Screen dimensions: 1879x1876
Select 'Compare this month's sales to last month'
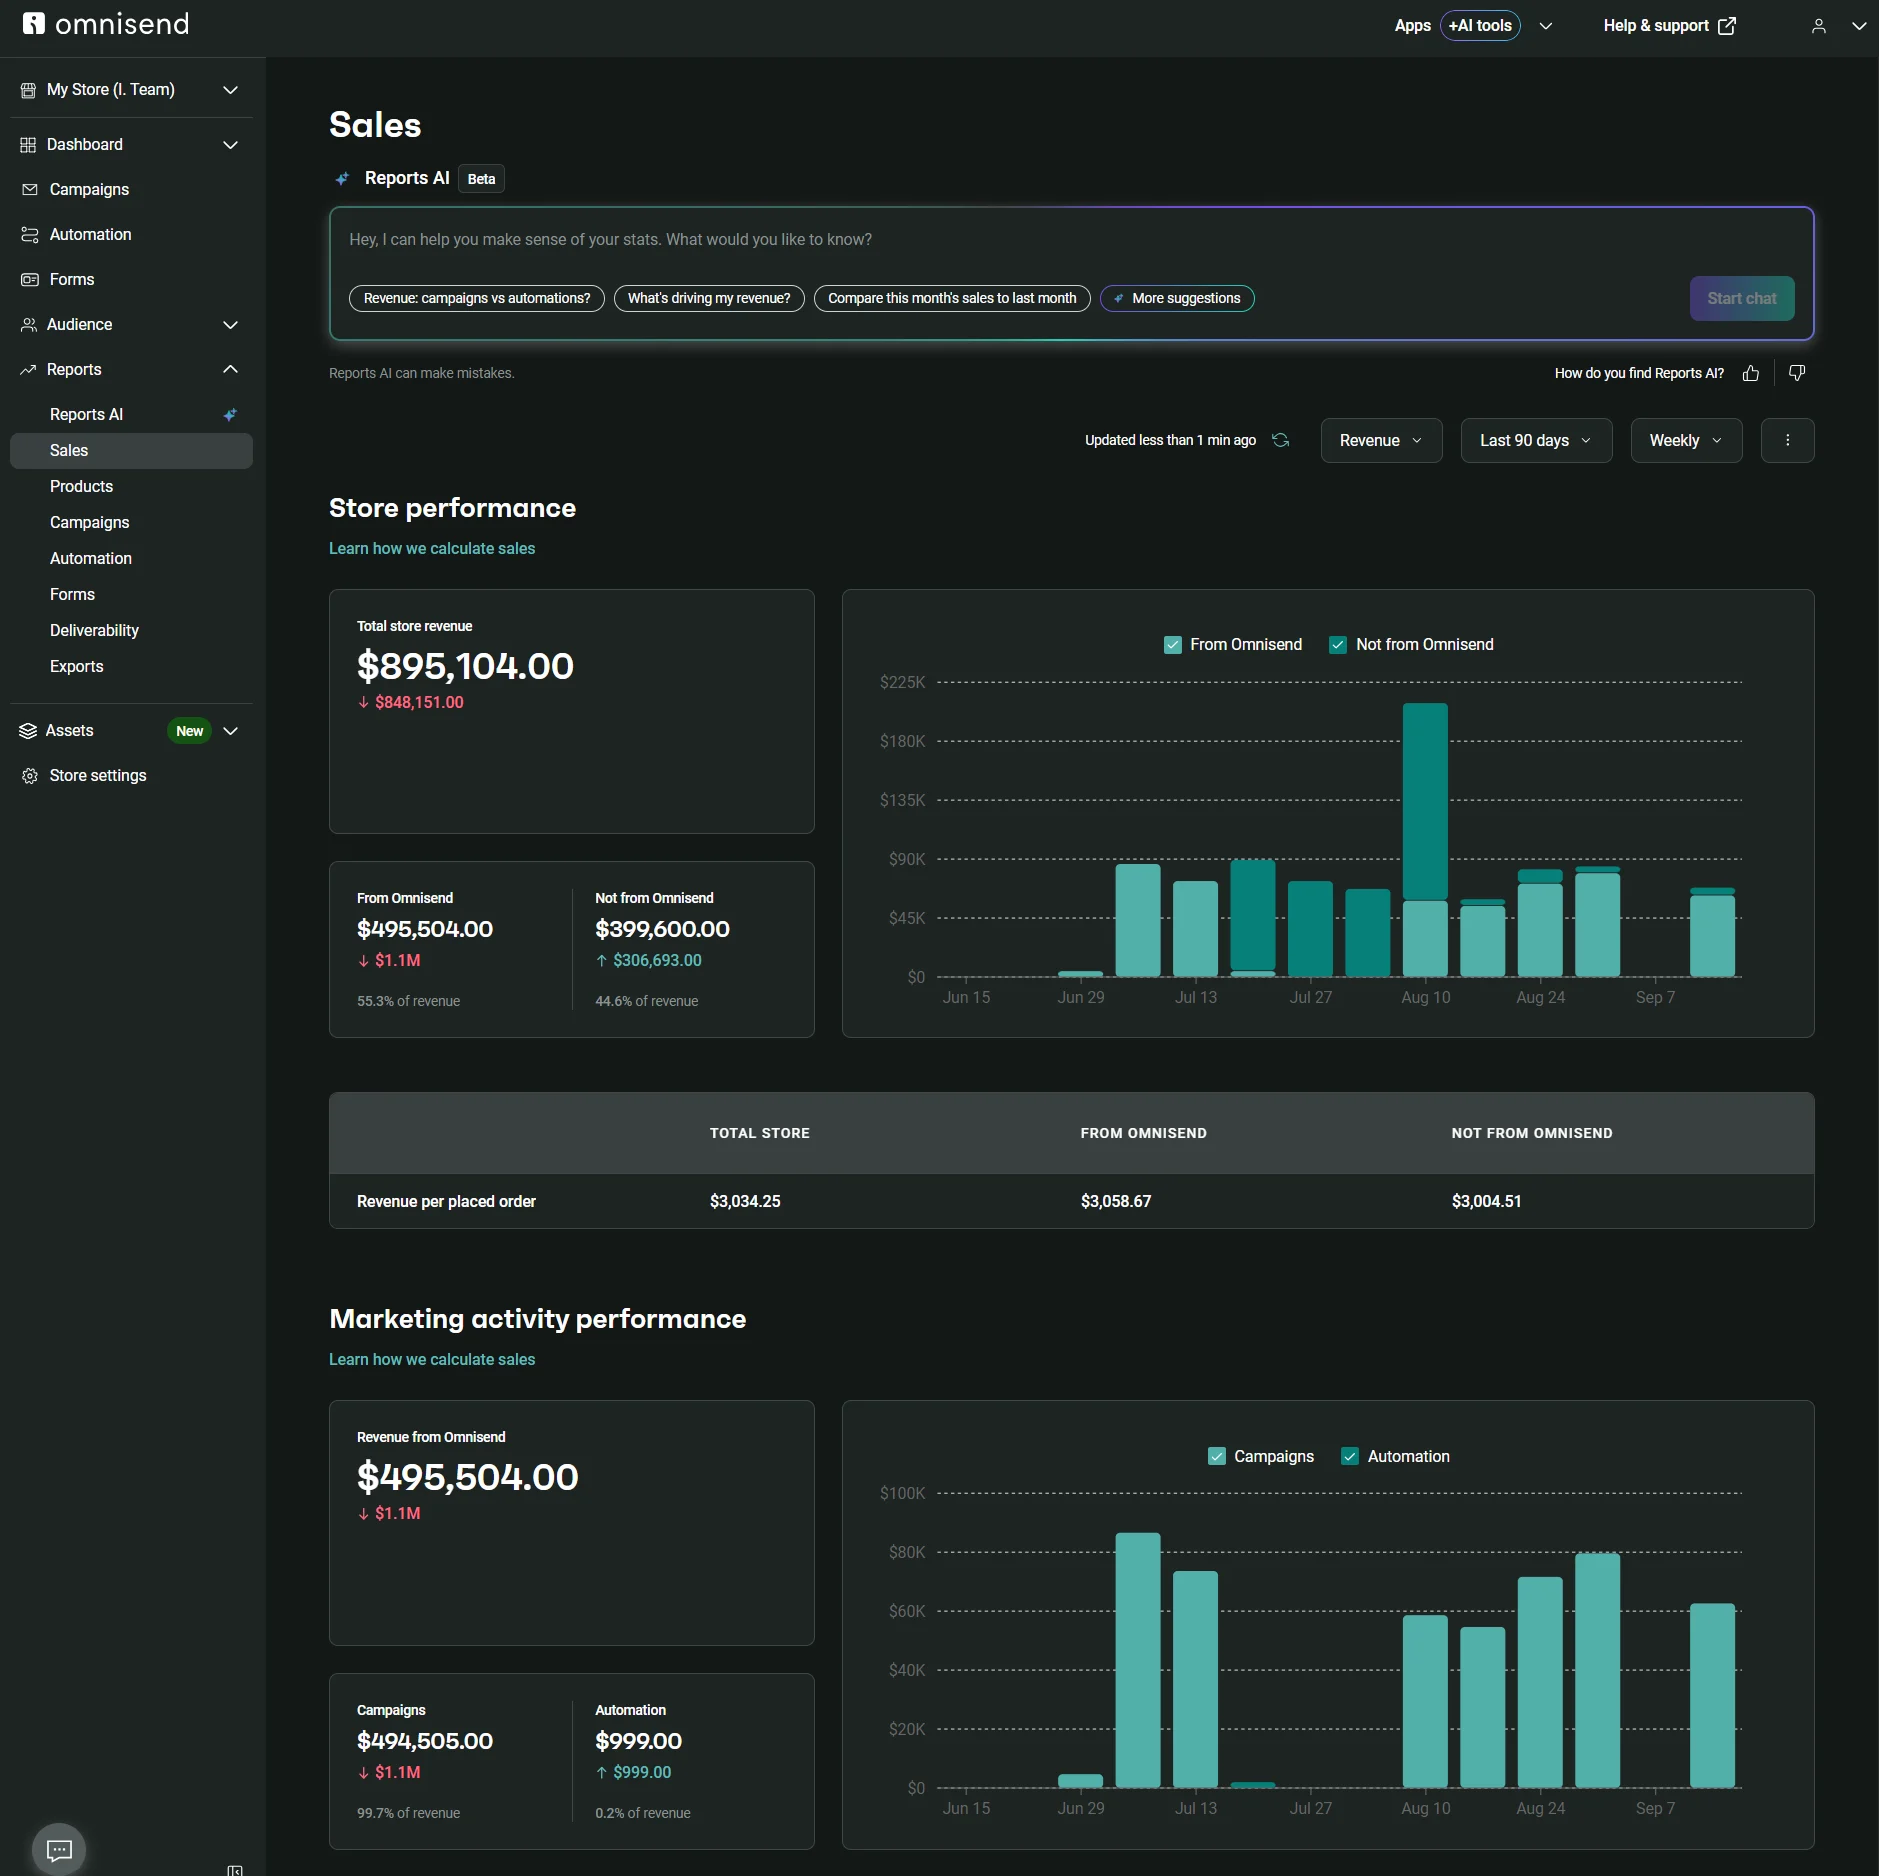(x=952, y=298)
